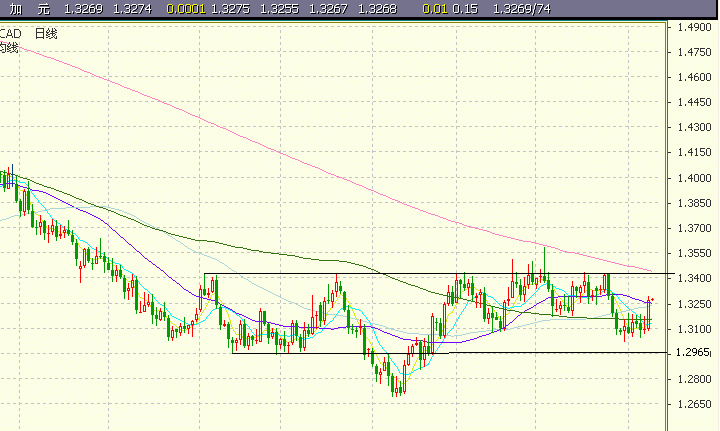This screenshot has width=720, height=431.
Task: Select the 1.4450 price axis label
Action: pos(694,102)
